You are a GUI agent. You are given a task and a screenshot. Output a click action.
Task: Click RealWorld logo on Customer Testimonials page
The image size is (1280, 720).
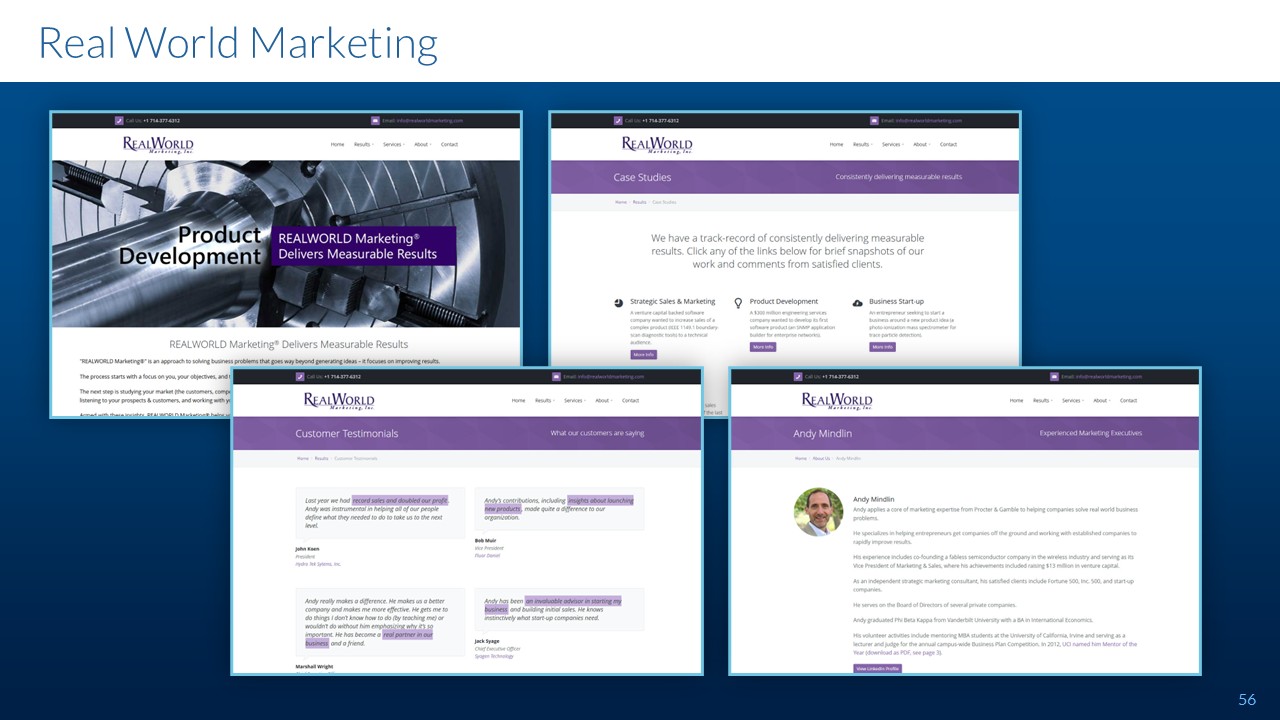pyautogui.click(x=339, y=401)
